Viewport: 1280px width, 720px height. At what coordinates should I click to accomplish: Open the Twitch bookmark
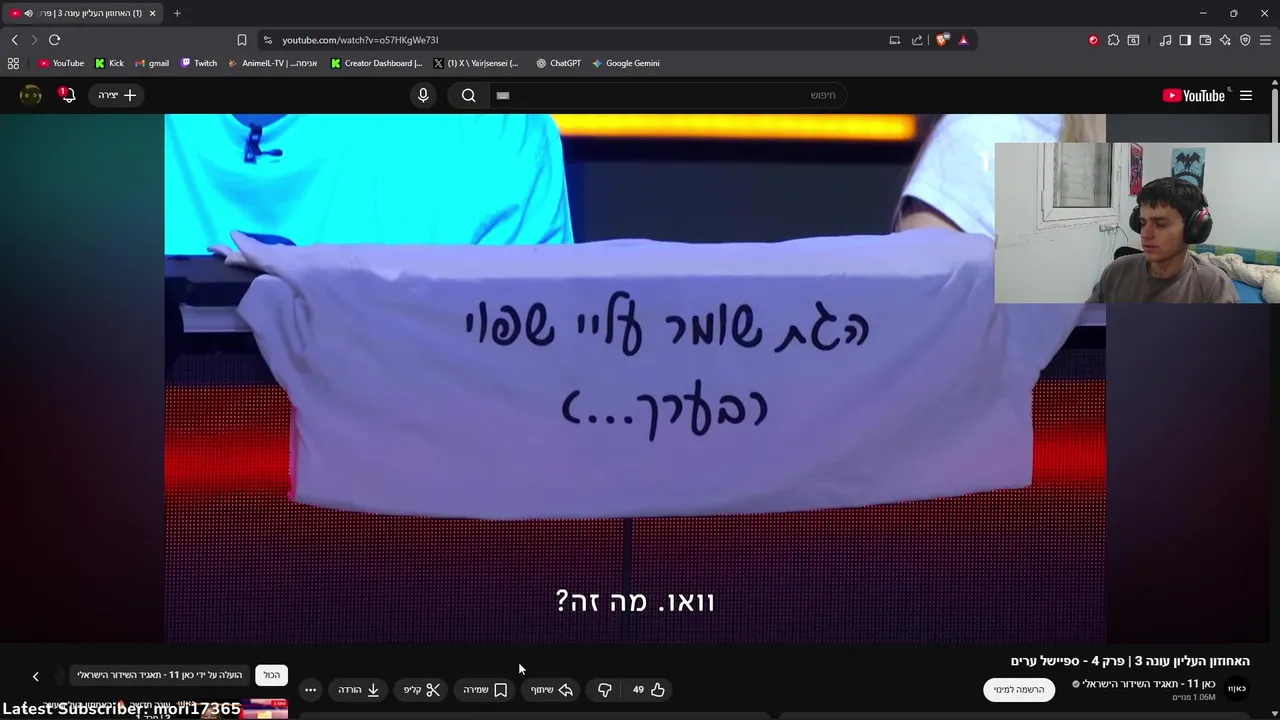(198, 63)
